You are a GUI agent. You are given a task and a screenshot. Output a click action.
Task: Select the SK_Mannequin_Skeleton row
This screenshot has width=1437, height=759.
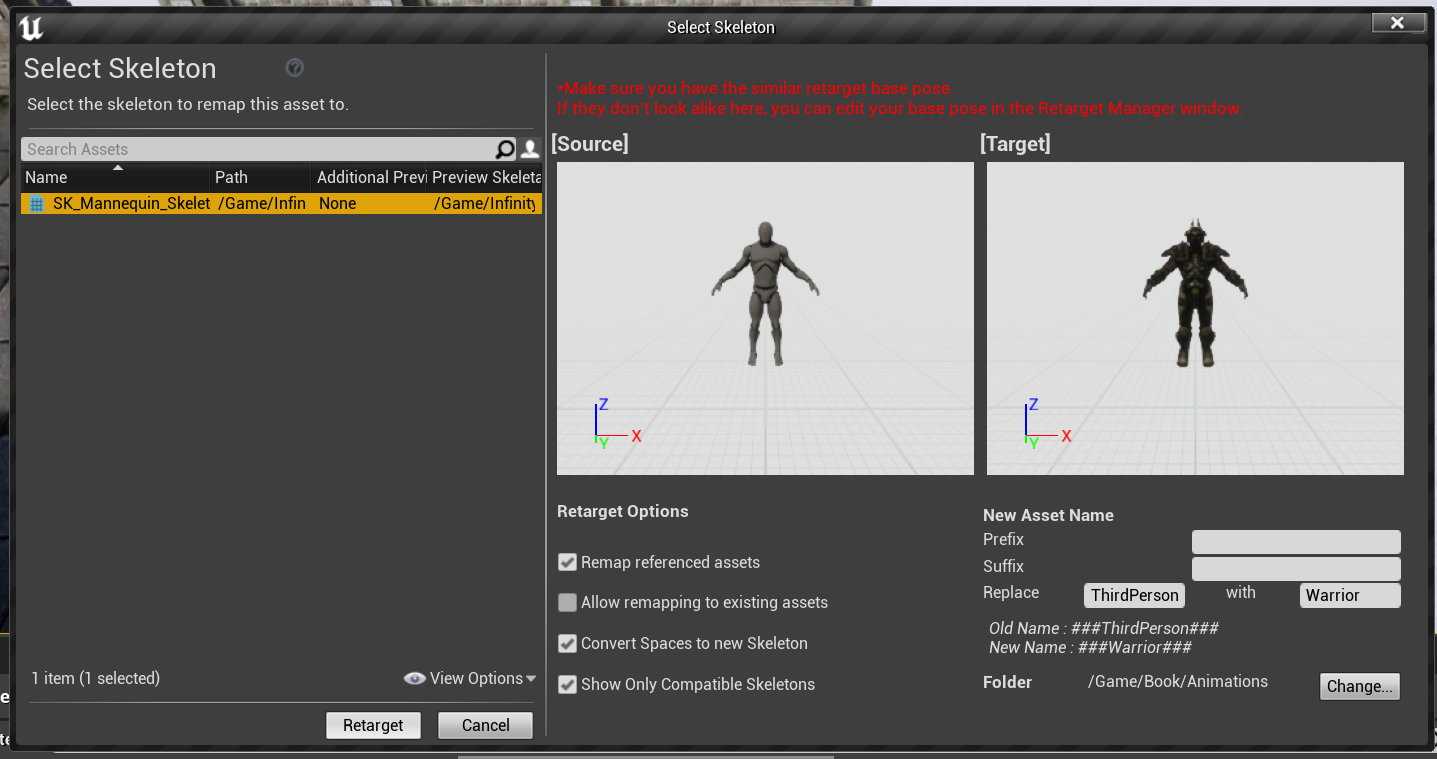(281, 203)
